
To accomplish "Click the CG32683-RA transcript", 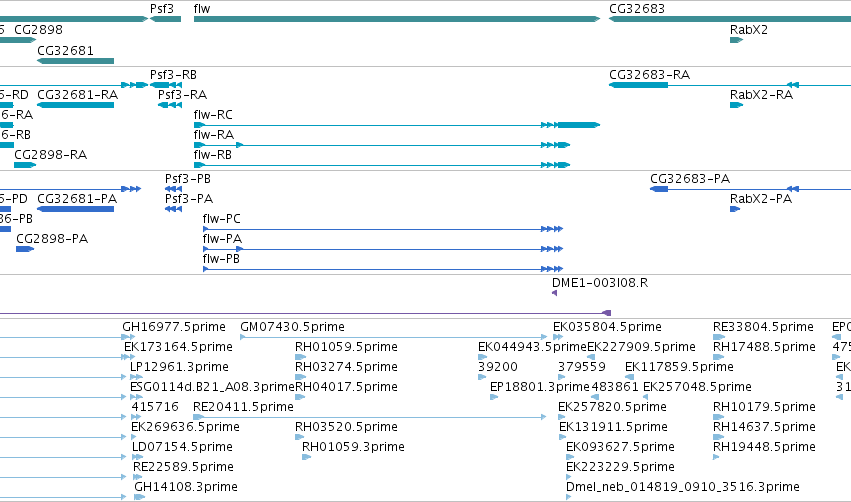I will (730, 85).
